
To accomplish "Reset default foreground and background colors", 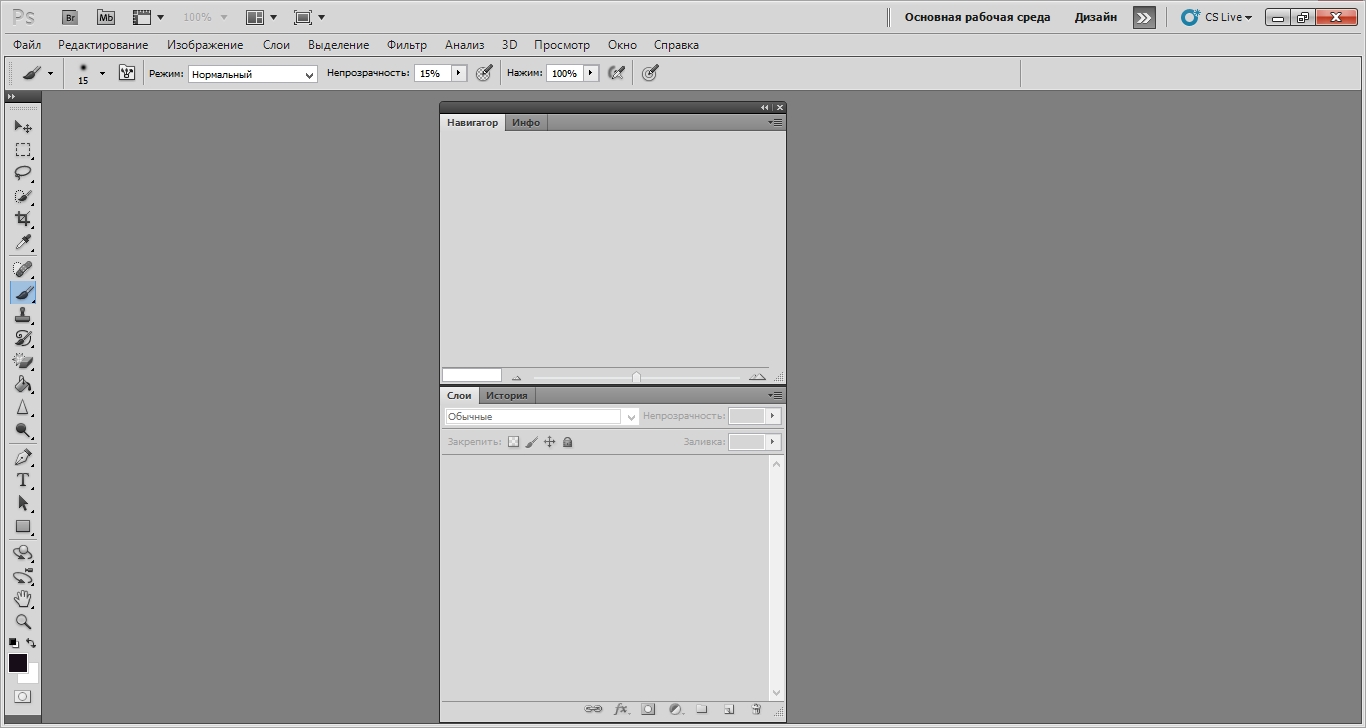I will tap(14, 643).
